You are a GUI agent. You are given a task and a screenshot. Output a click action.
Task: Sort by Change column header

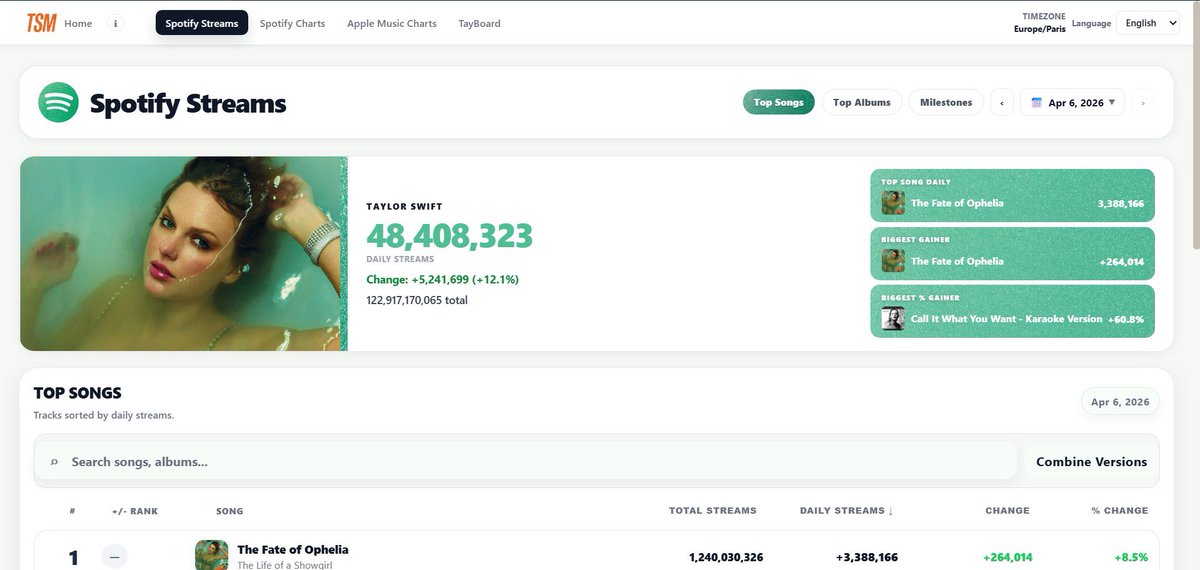point(1007,510)
